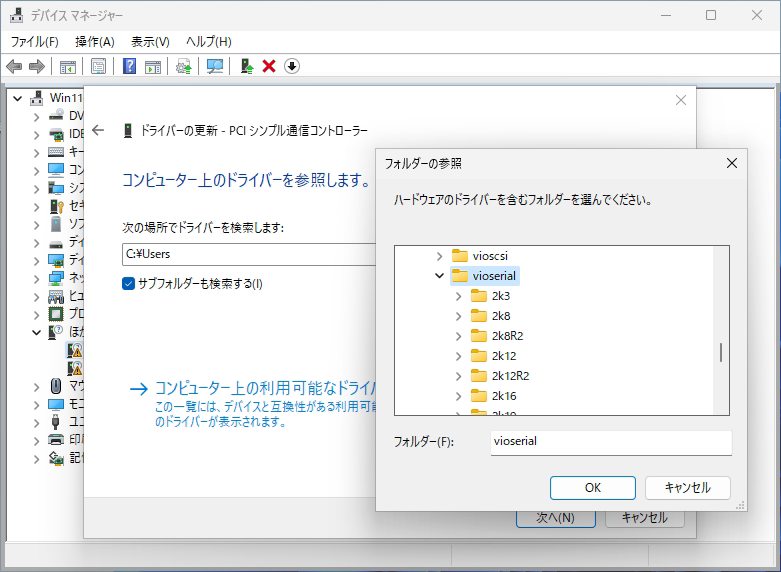Click the Win11 computer root node

[x=56, y=98]
